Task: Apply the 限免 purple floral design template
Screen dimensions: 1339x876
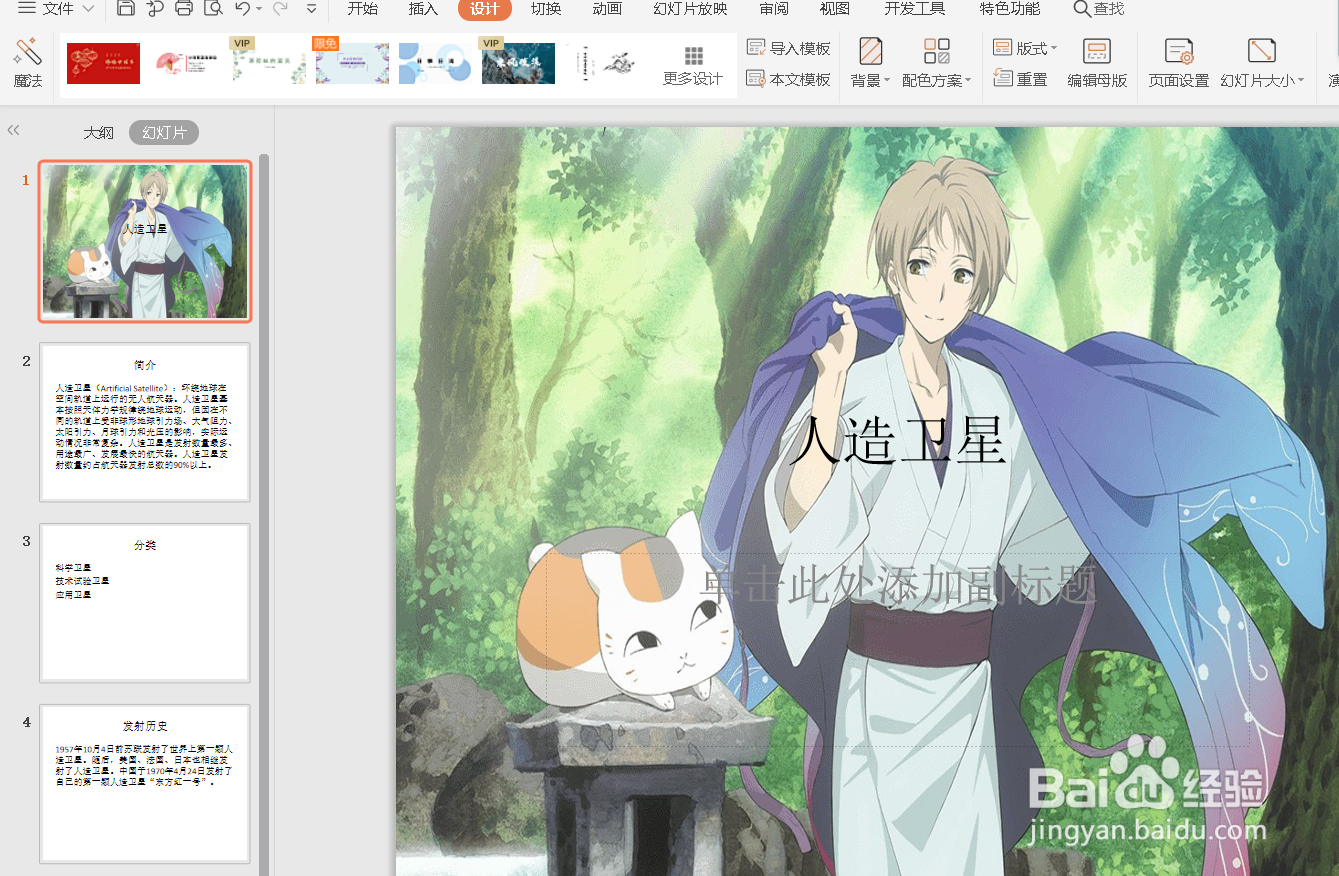Action: [352, 62]
